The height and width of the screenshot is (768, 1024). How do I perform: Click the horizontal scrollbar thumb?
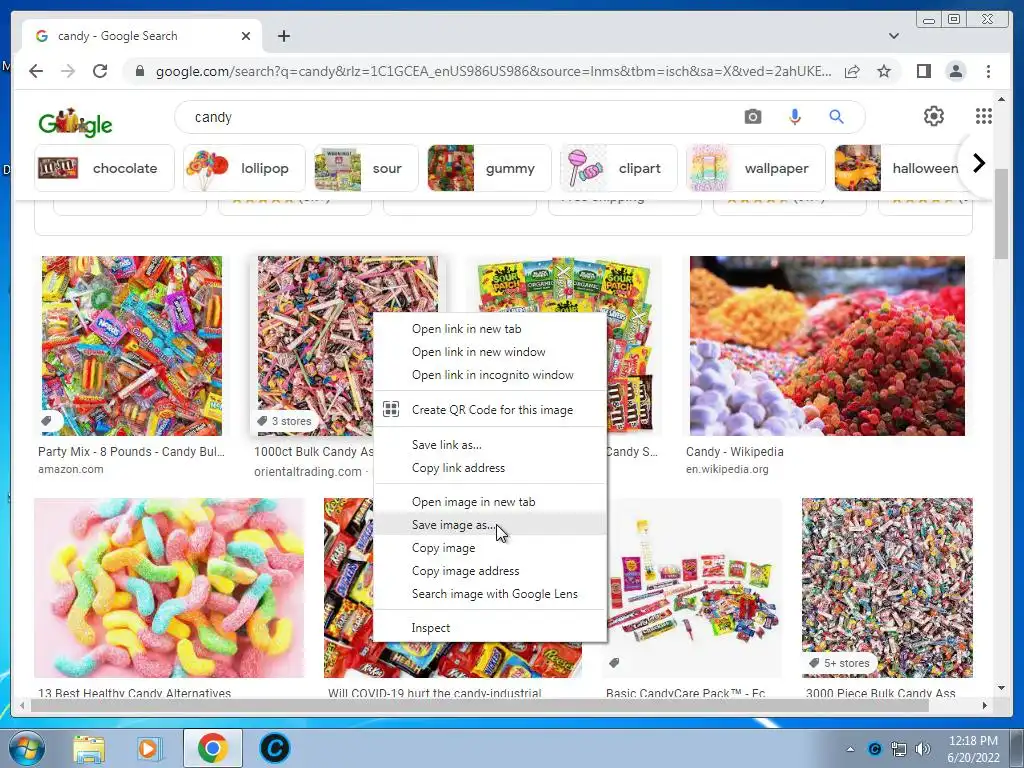480,705
